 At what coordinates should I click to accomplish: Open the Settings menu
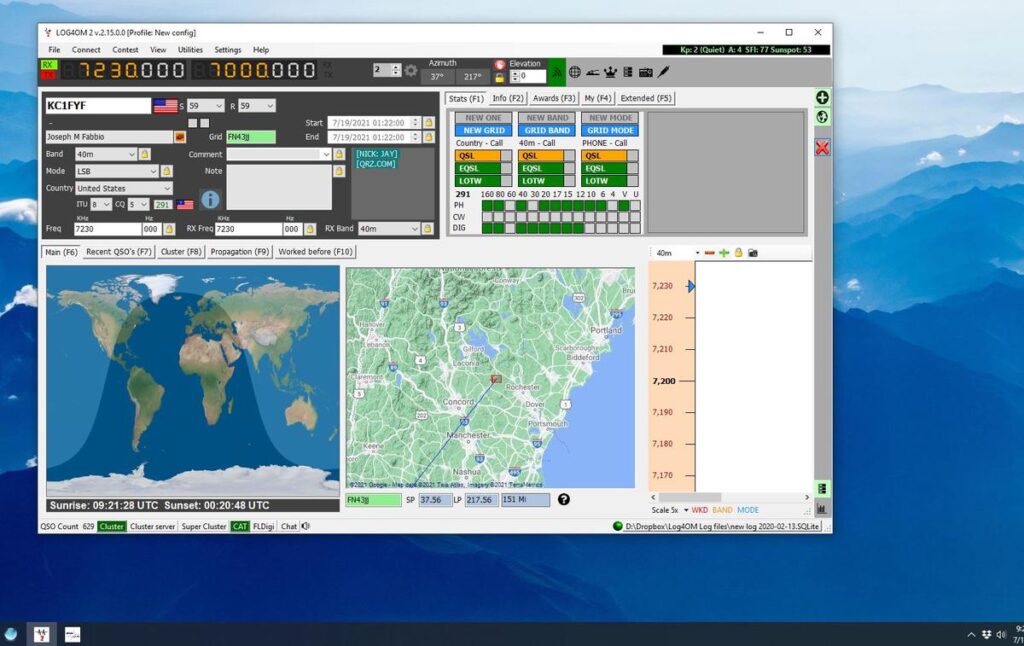tap(227, 50)
